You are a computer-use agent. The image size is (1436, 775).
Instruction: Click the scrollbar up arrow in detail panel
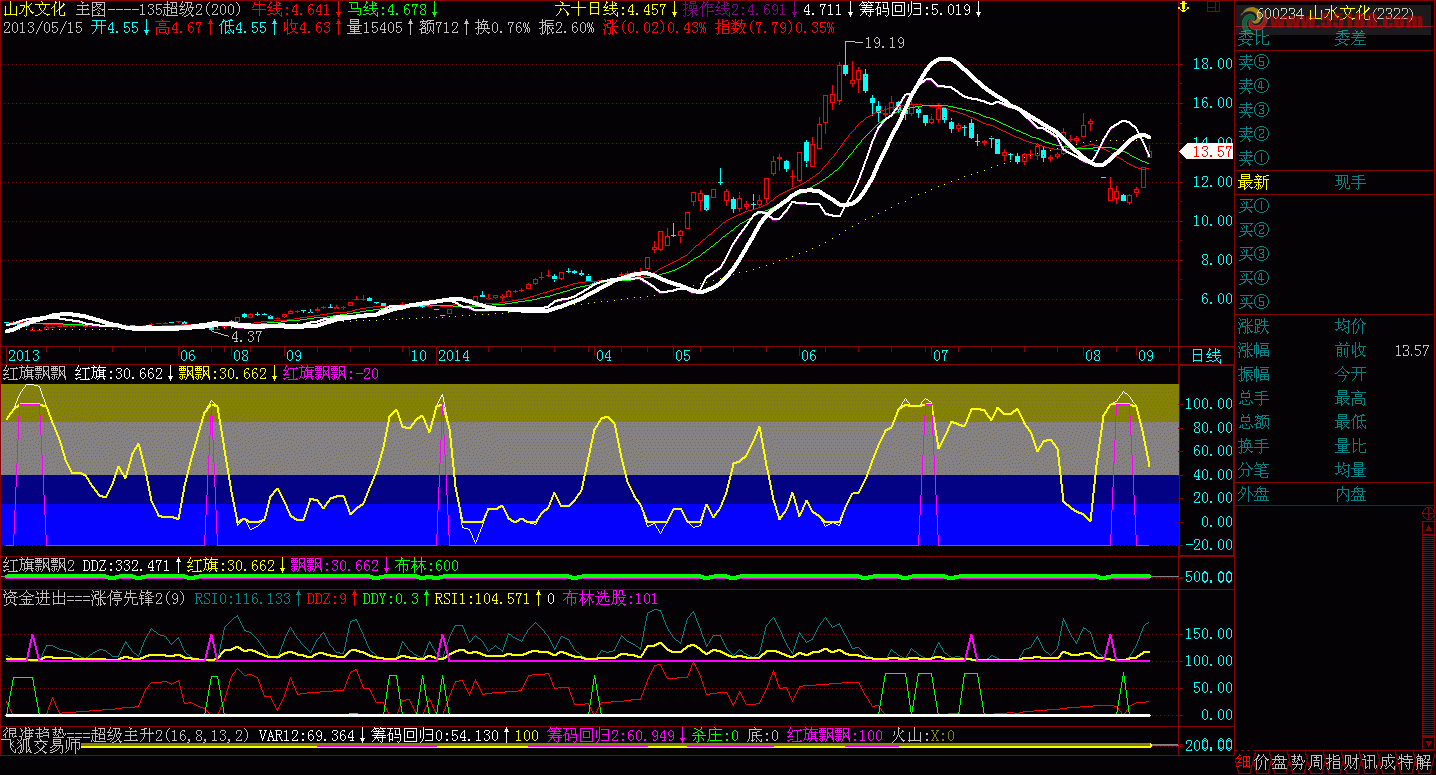pyautogui.click(x=1428, y=526)
